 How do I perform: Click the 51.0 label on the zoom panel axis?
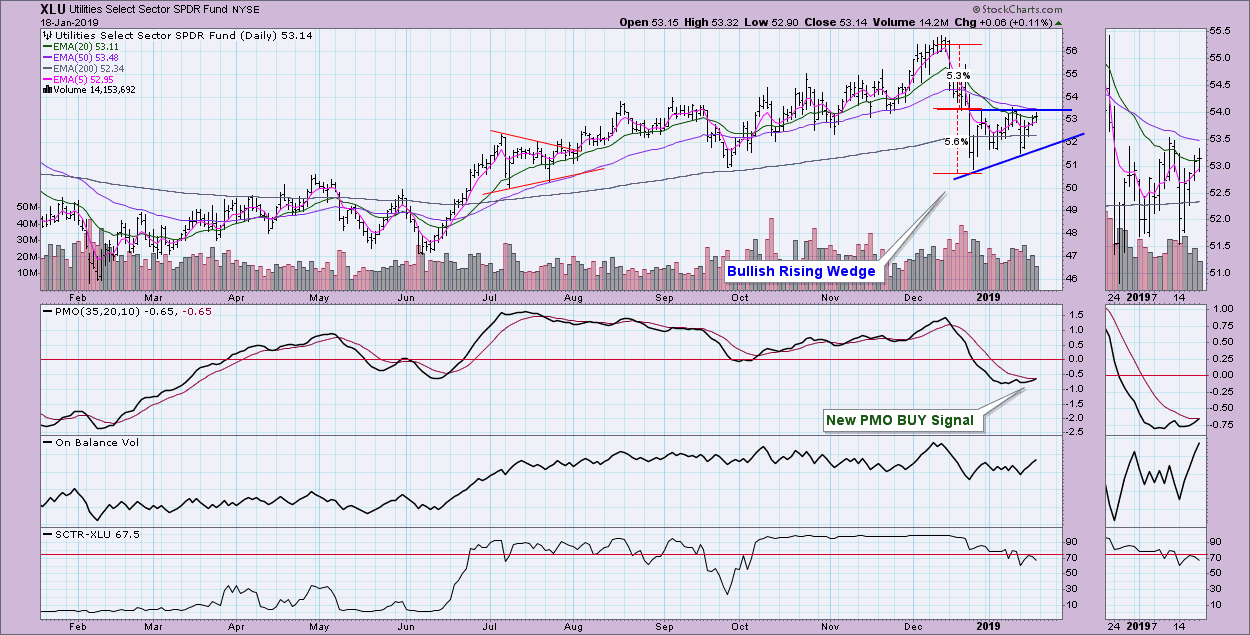click(1222, 273)
